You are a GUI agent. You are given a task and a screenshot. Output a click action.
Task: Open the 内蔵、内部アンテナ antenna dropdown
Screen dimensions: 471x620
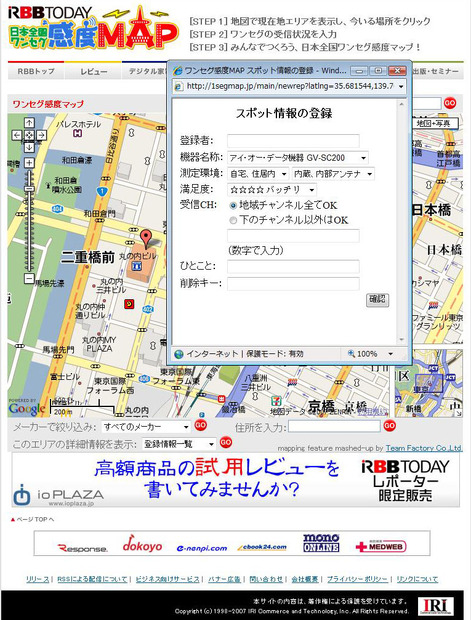[333, 174]
